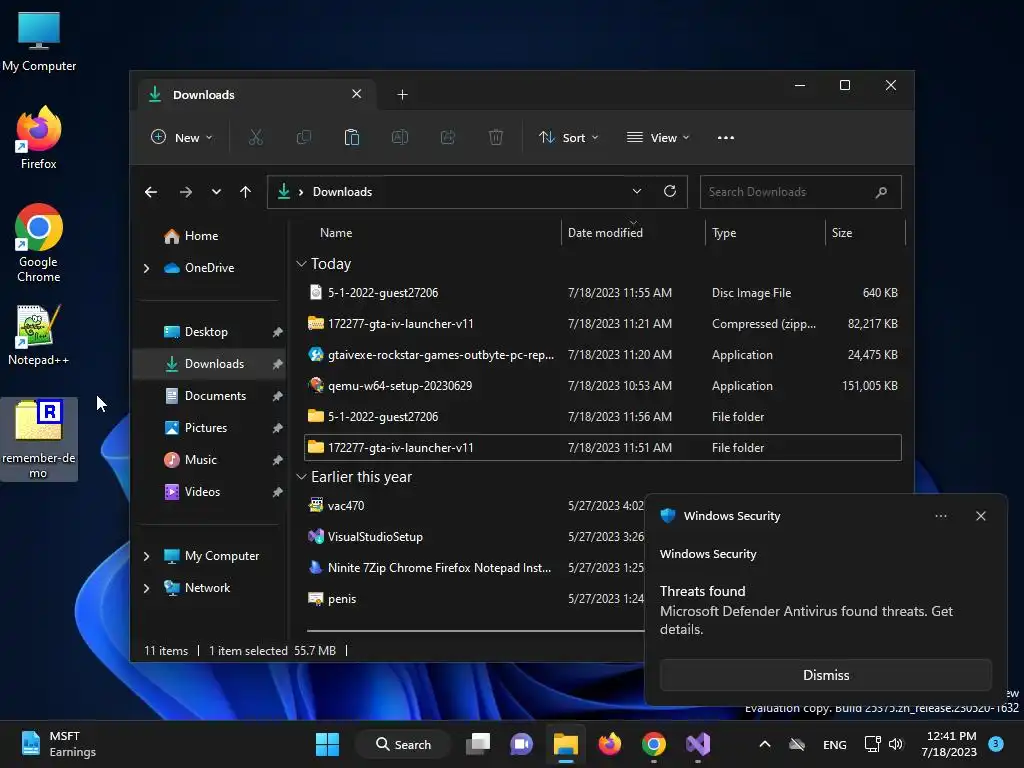This screenshot has height=768, width=1024.
Task: Open the New item dropdown
Action: click(x=182, y=137)
